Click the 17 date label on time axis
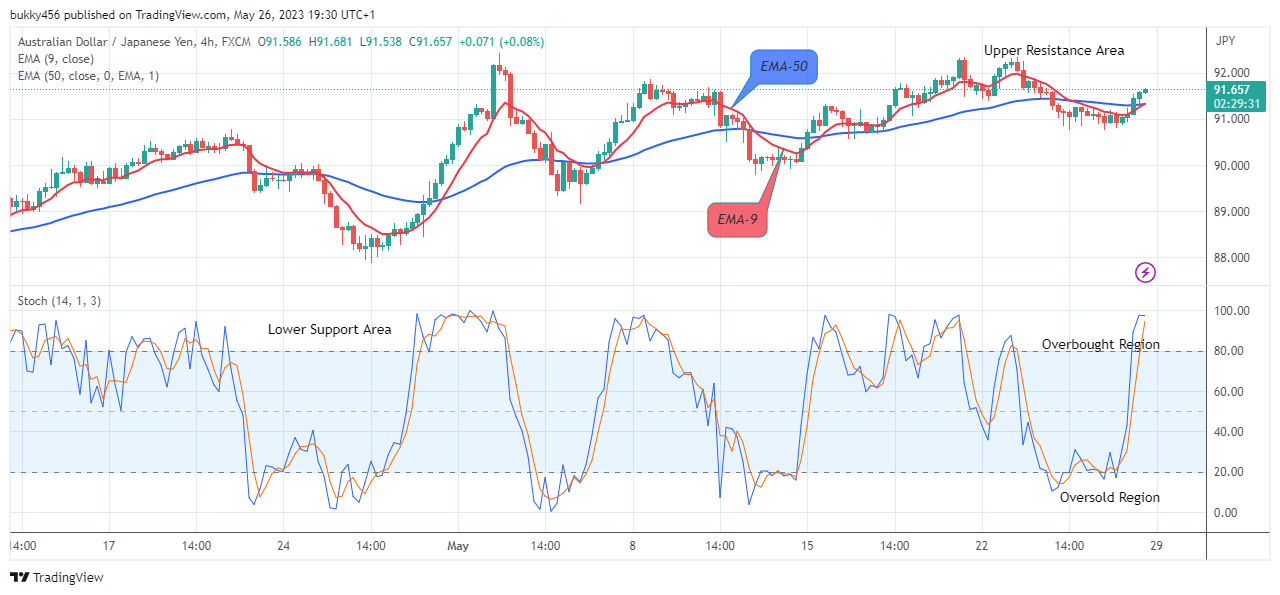This screenshot has height=595, width=1280. pyautogui.click(x=108, y=546)
